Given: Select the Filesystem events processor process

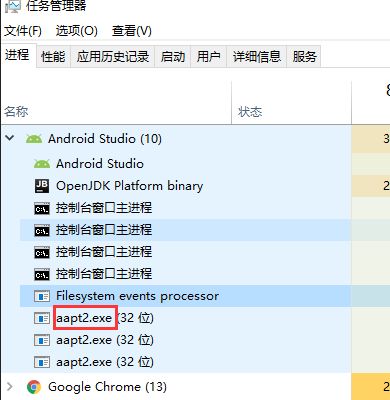Looking at the screenshot, I should coord(137,296).
